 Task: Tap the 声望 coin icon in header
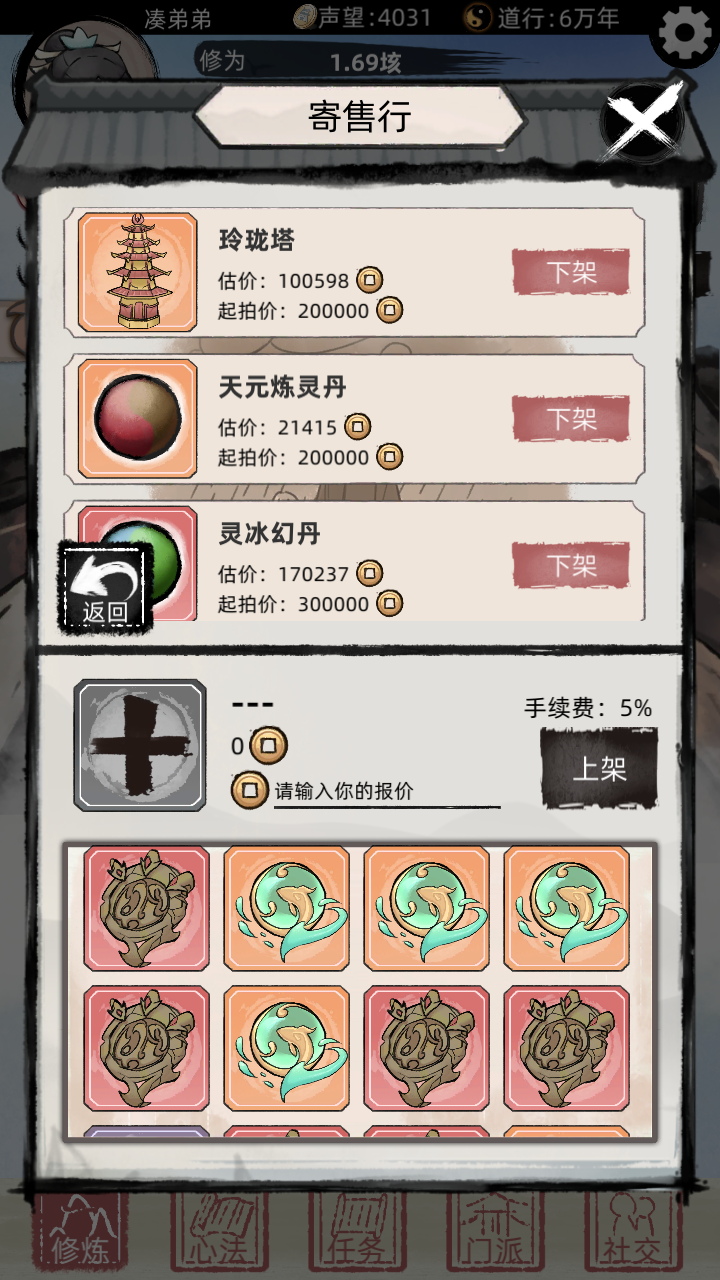pyautogui.click(x=304, y=17)
